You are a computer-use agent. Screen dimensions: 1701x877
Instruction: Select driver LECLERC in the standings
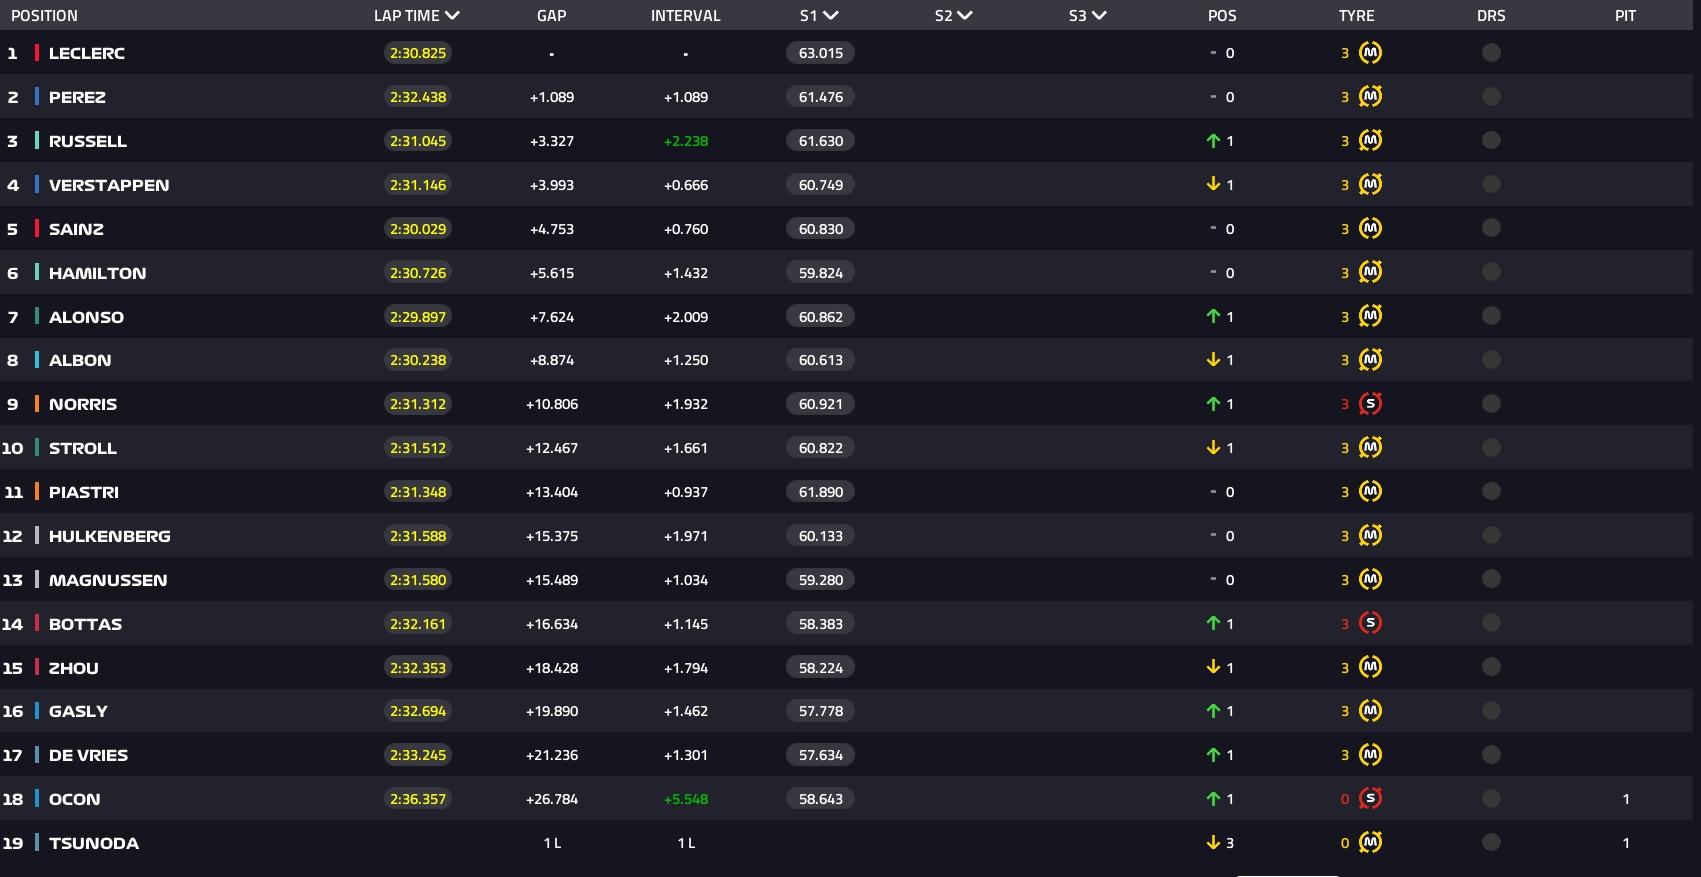[x=87, y=53]
